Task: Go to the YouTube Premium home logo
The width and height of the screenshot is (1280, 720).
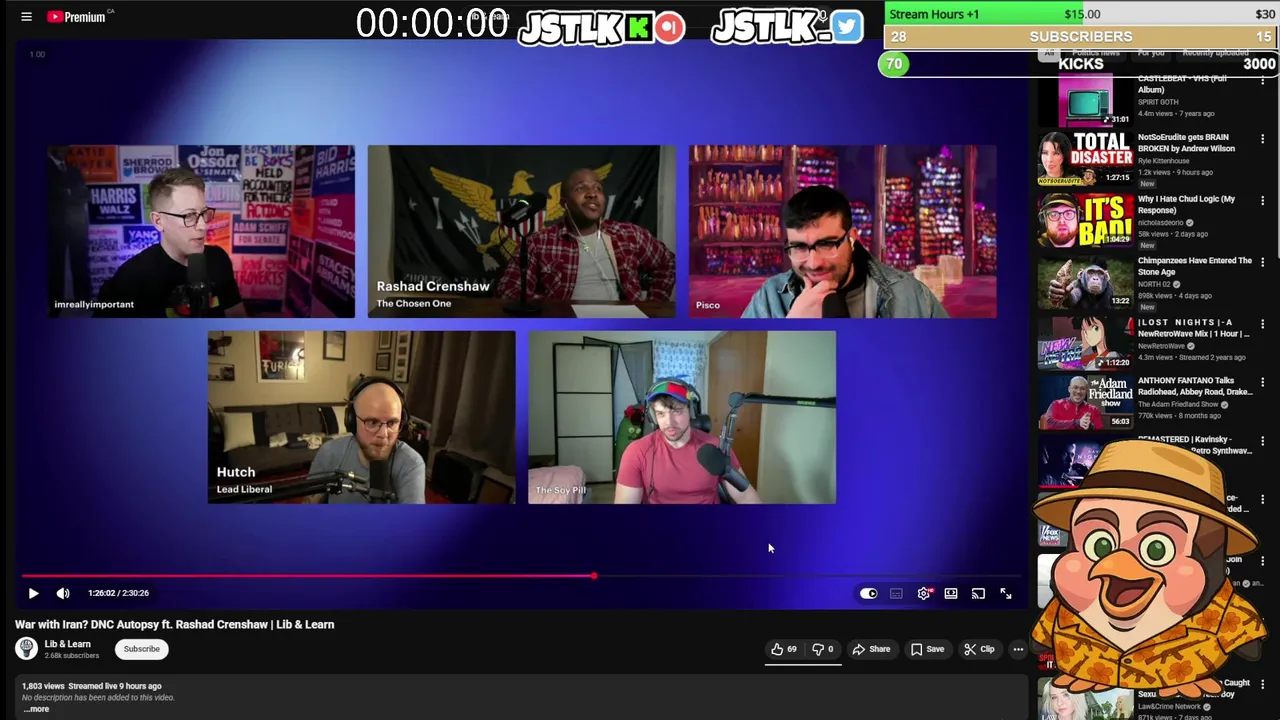Action: coord(76,16)
